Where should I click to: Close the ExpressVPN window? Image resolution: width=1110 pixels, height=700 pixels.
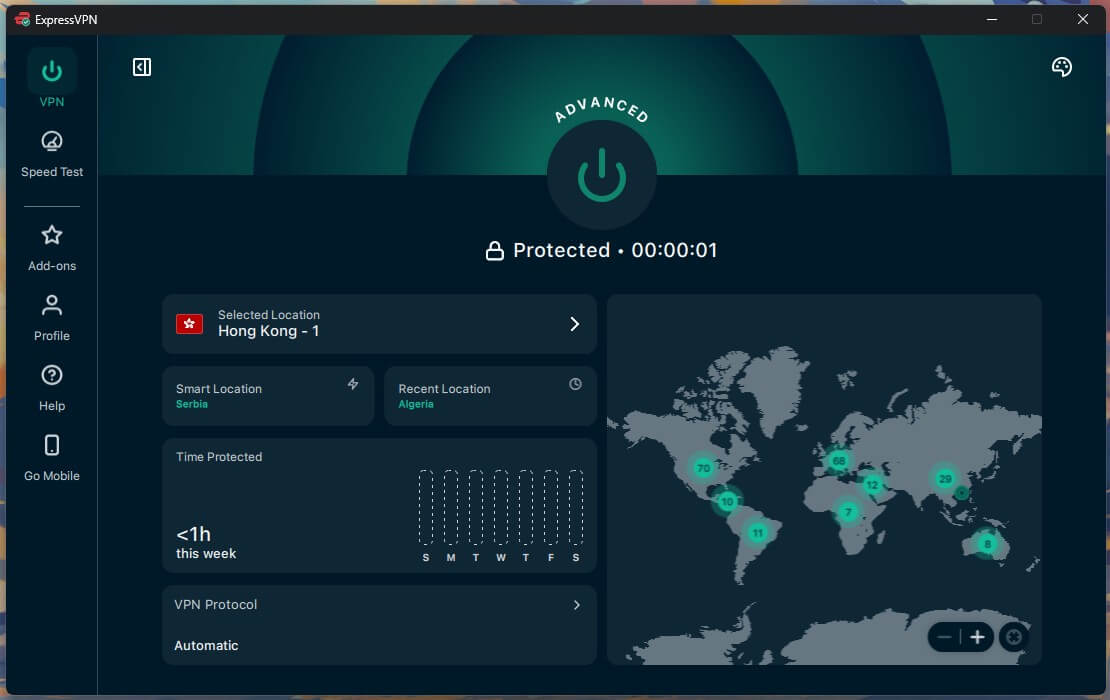pos(1082,19)
